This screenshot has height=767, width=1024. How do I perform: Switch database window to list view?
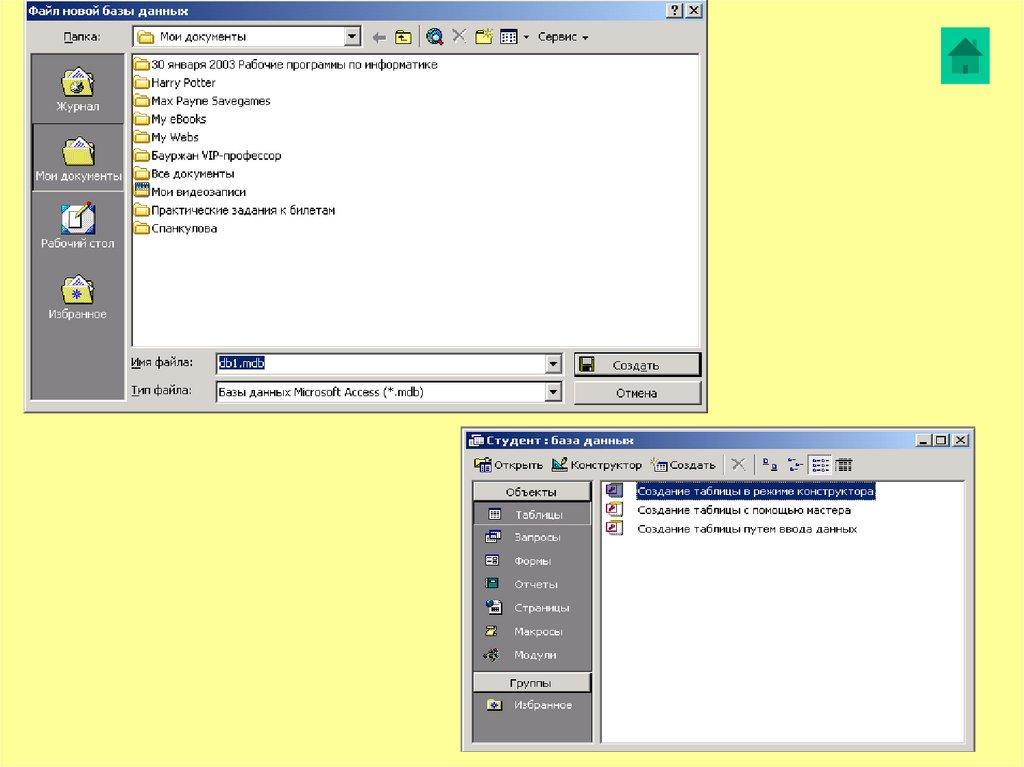(820, 465)
